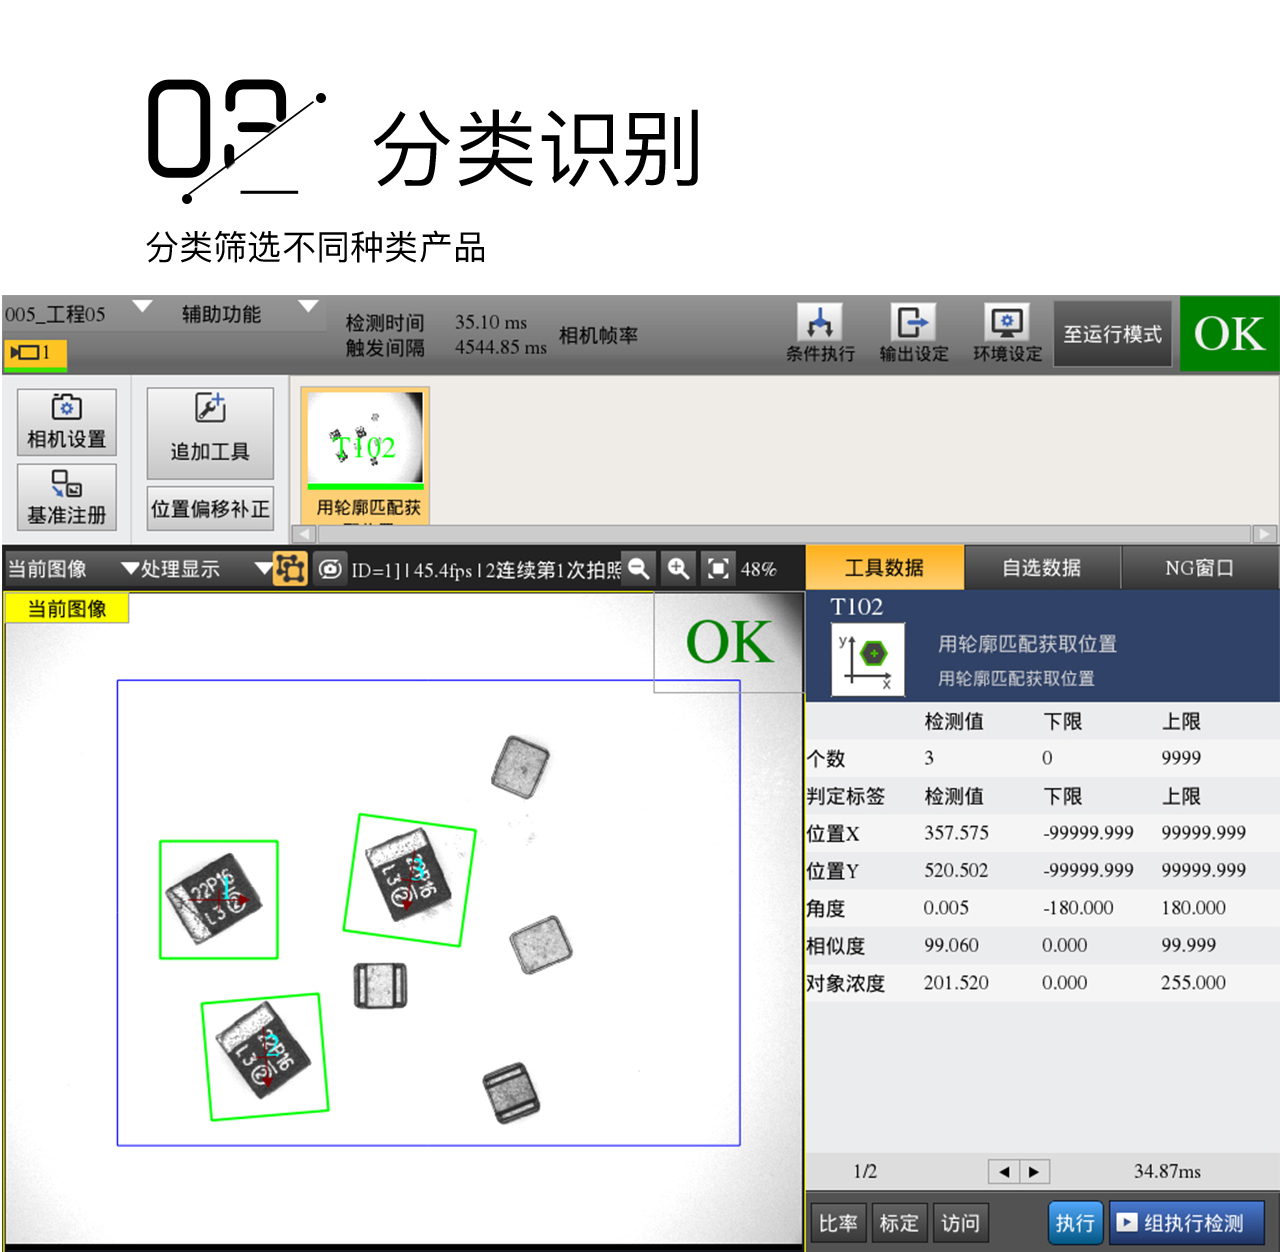Expand the 005_工程05 project dropdown

tap(142, 306)
